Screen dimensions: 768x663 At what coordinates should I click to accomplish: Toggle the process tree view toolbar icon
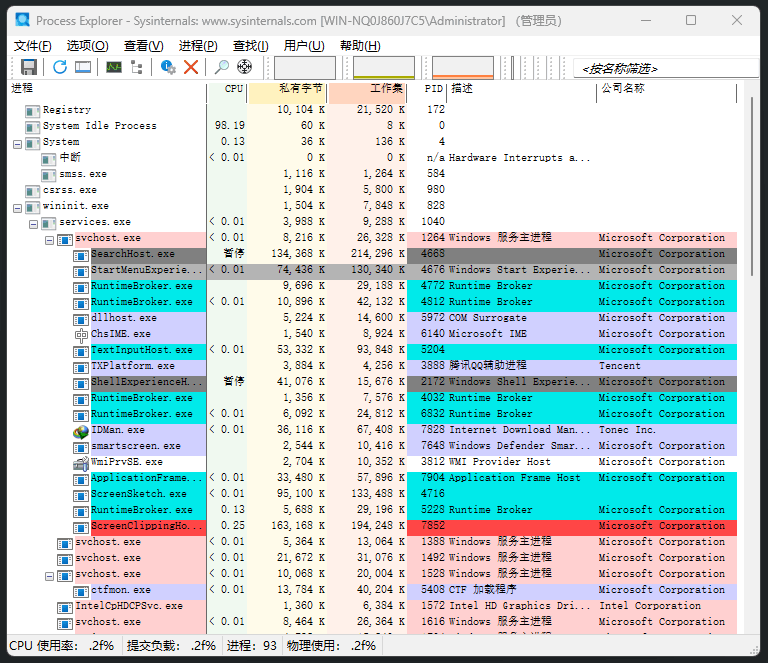pos(137,67)
